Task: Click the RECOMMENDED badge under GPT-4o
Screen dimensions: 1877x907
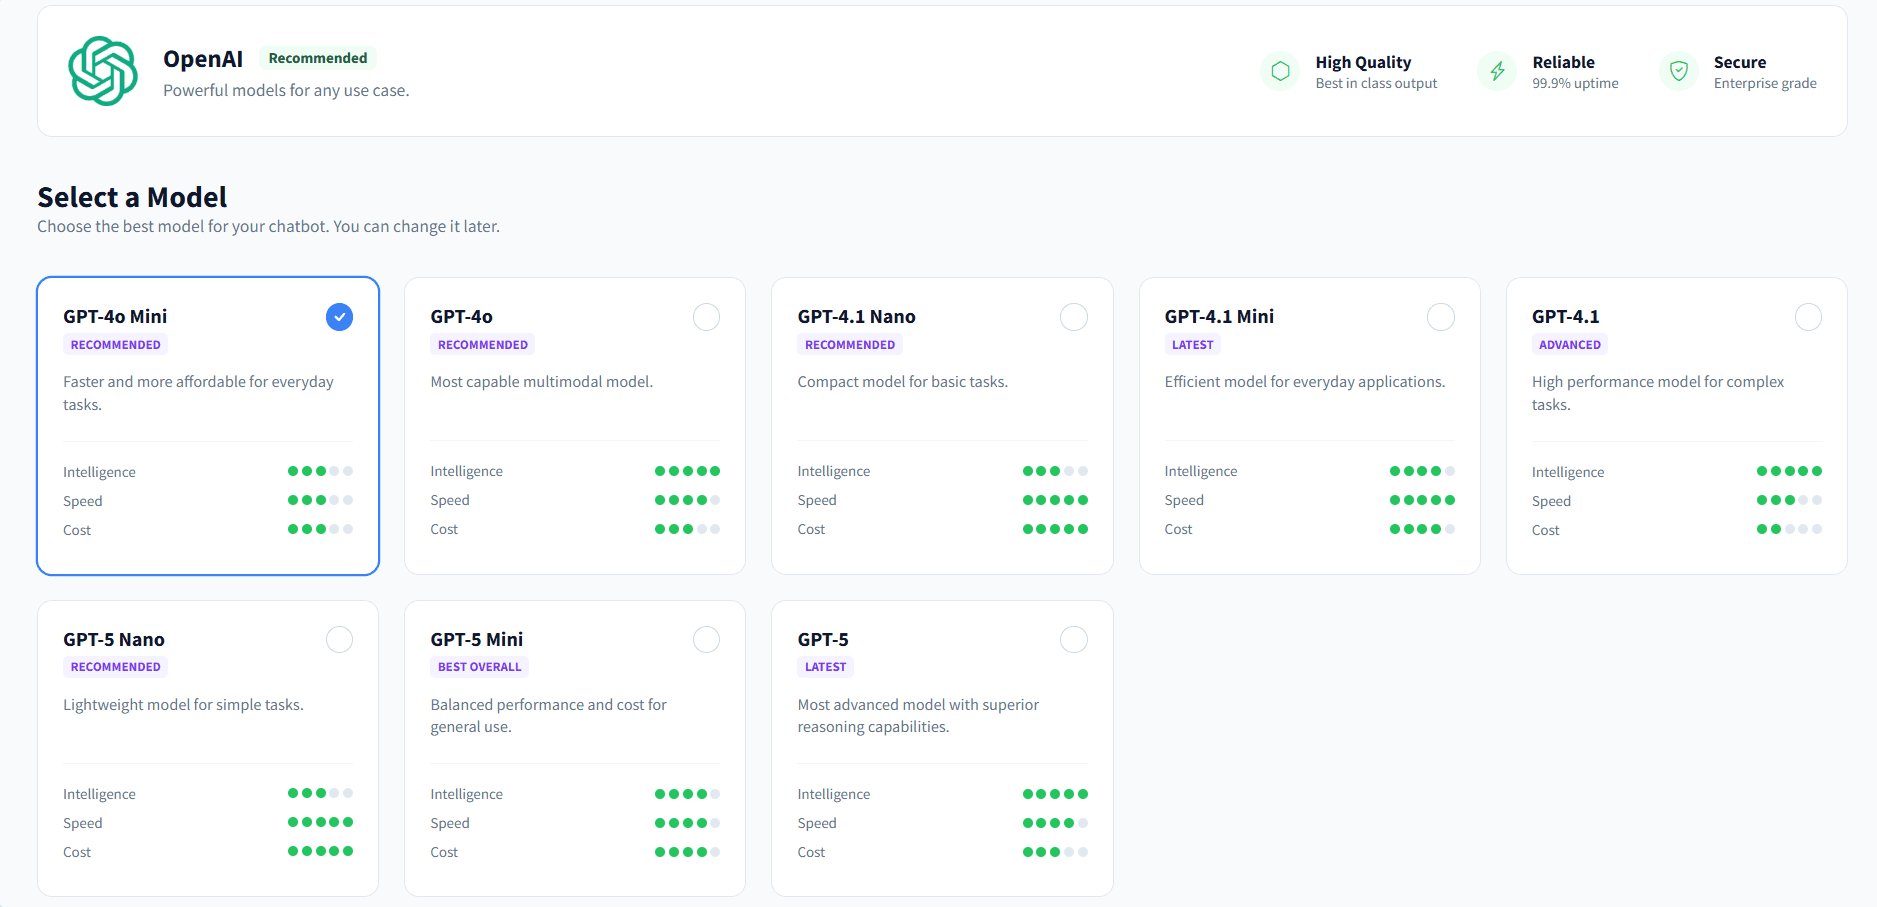Action: tap(483, 345)
